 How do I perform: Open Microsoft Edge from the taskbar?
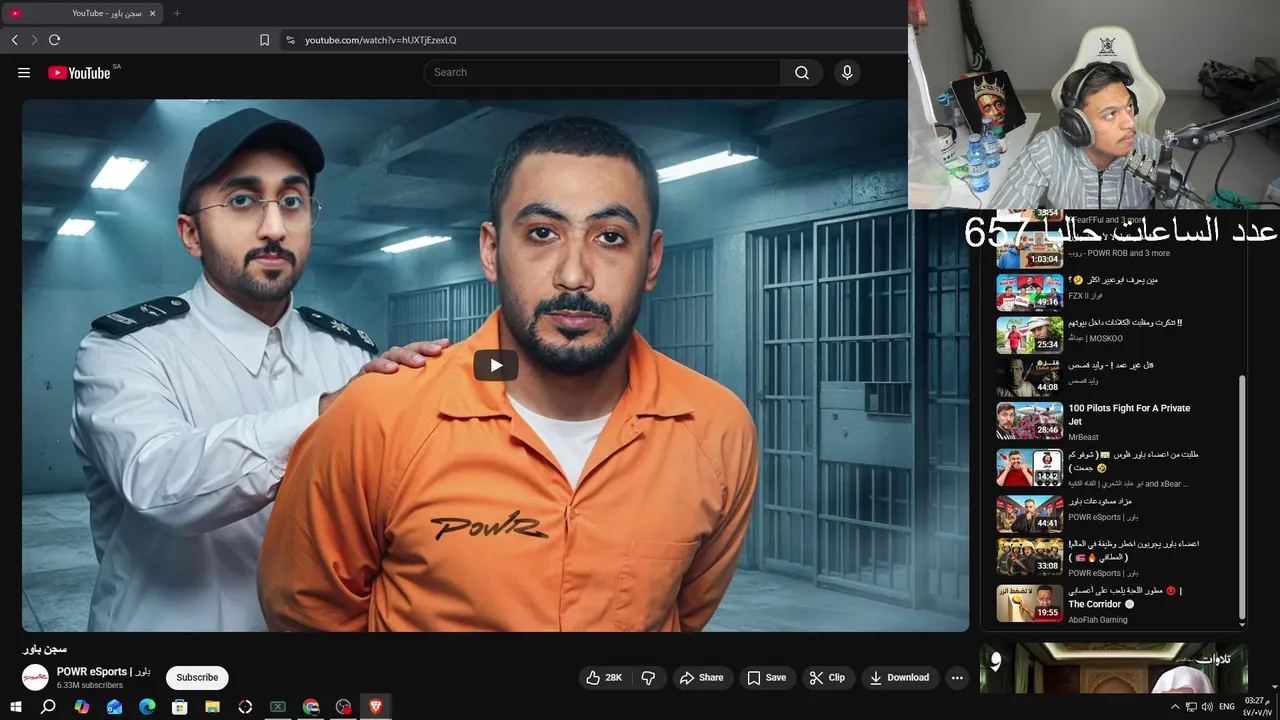pyautogui.click(x=147, y=707)
